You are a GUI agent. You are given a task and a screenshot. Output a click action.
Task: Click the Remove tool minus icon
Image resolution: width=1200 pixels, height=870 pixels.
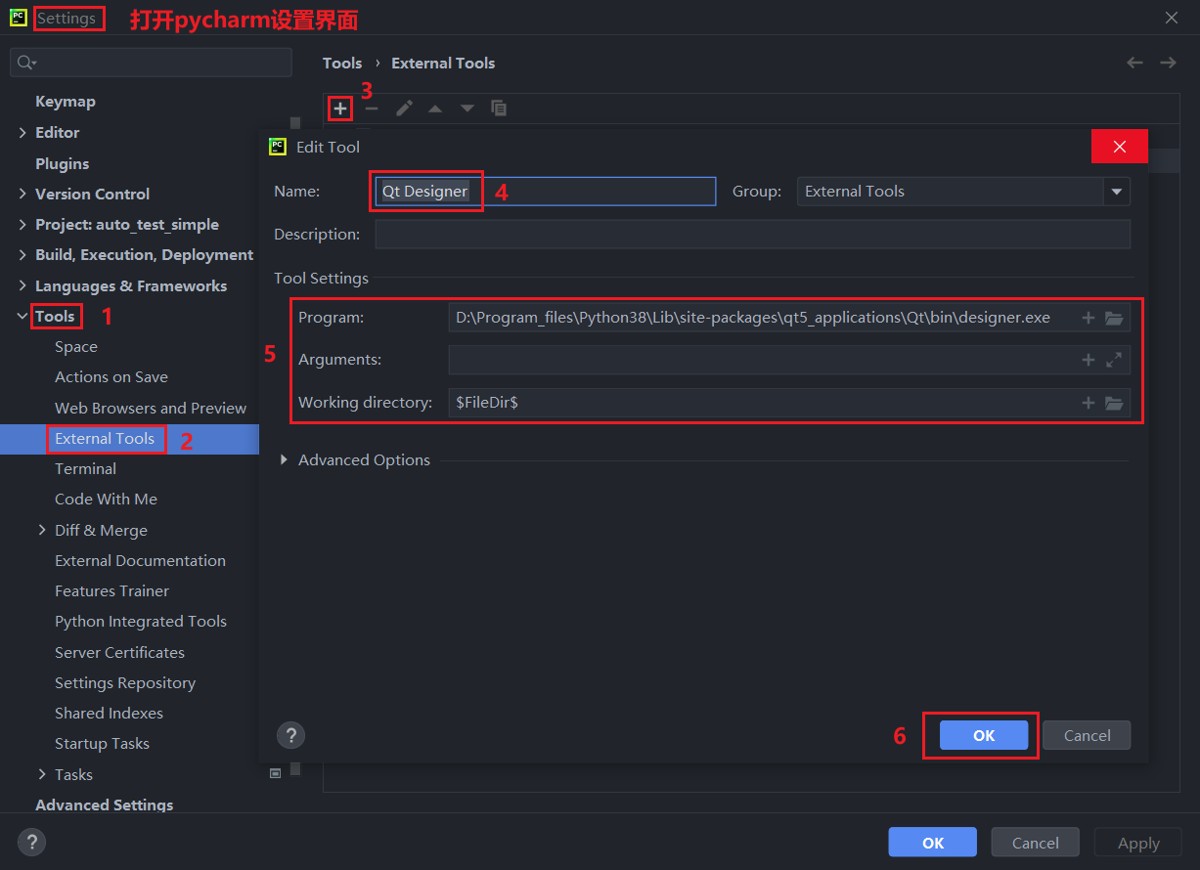(372, 108)
